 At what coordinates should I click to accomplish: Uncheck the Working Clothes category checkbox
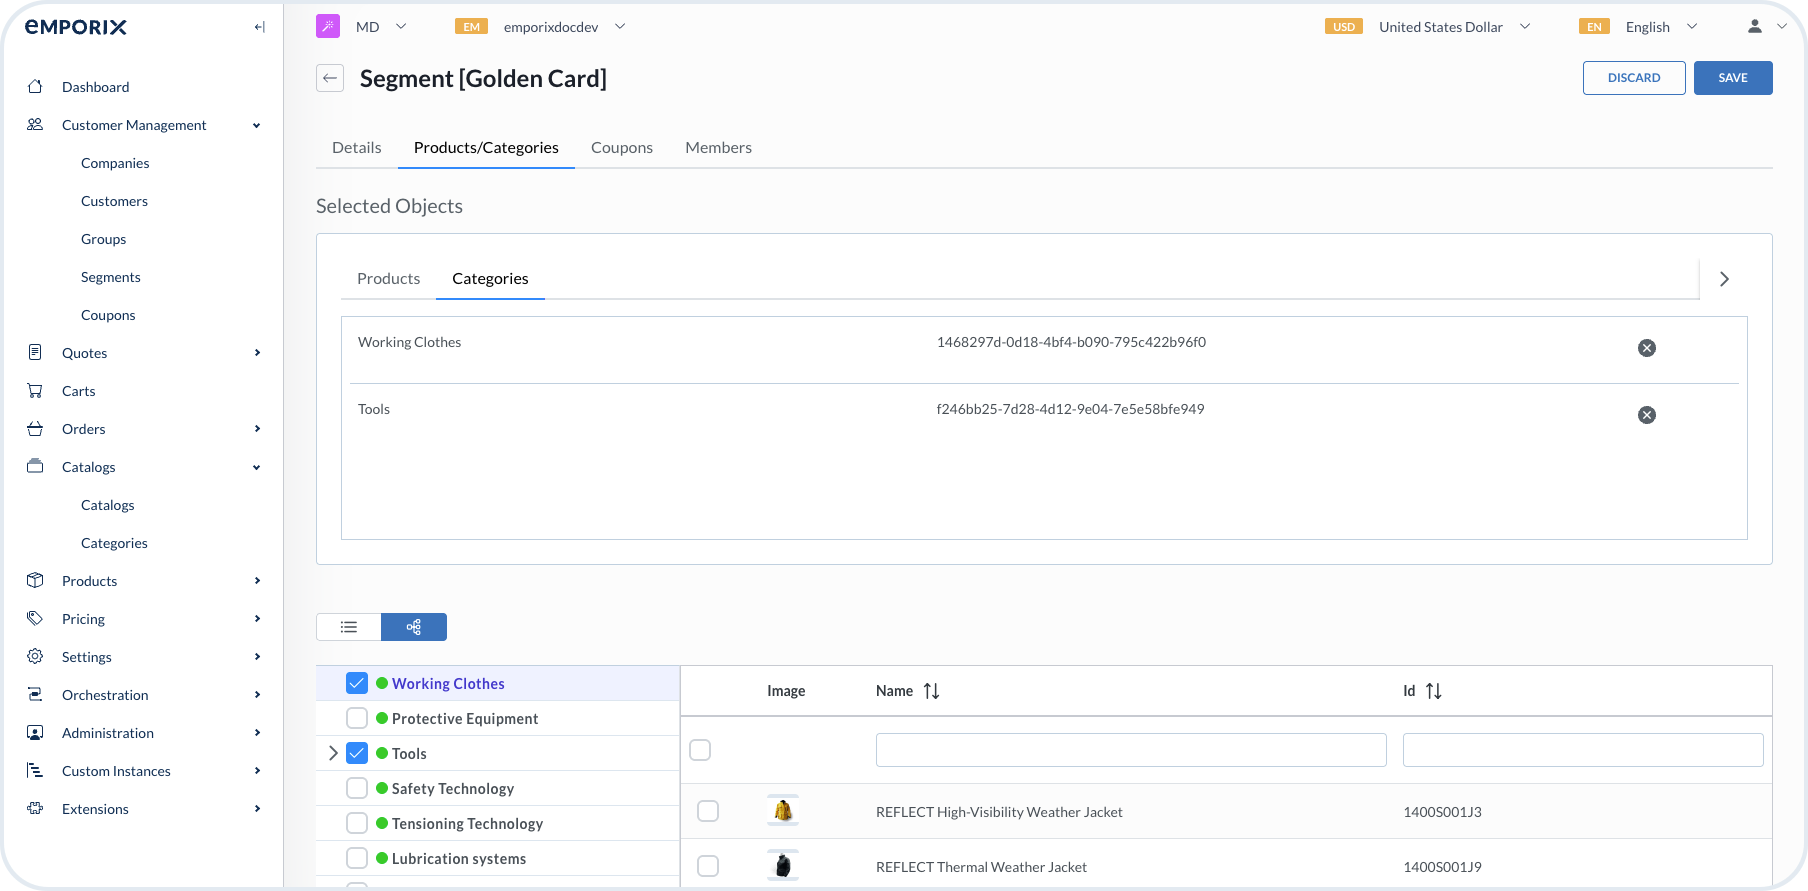pyautogui.click(x=357, y=683)
